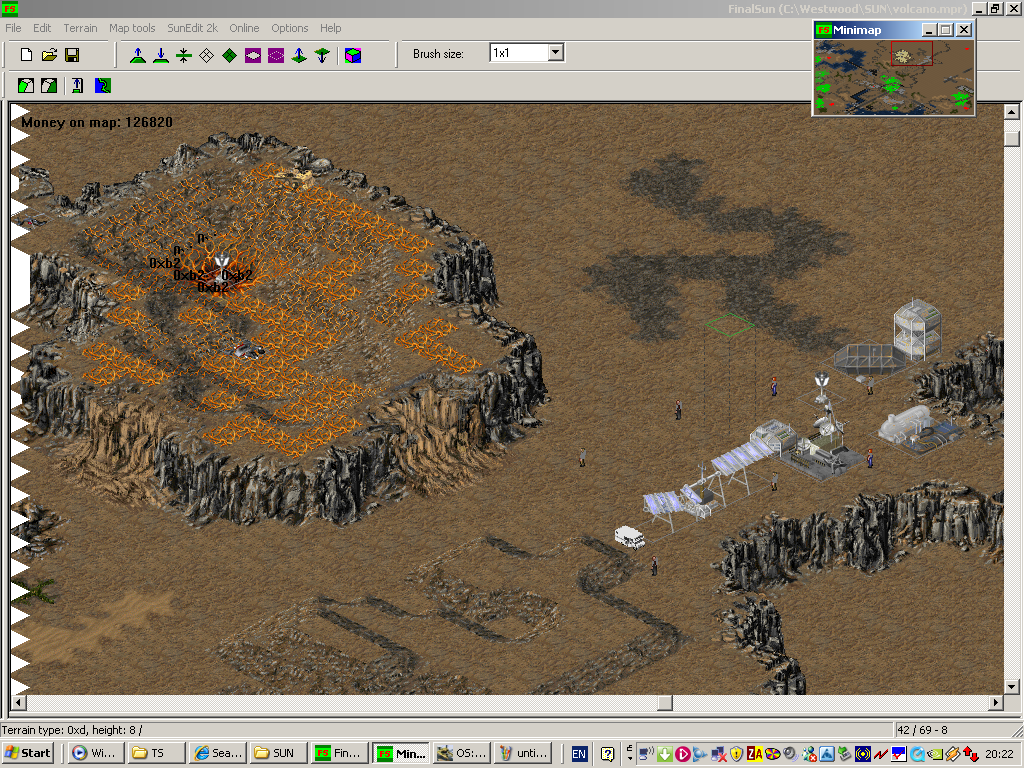Click the first green slope toolbar icon

point(26,86)
